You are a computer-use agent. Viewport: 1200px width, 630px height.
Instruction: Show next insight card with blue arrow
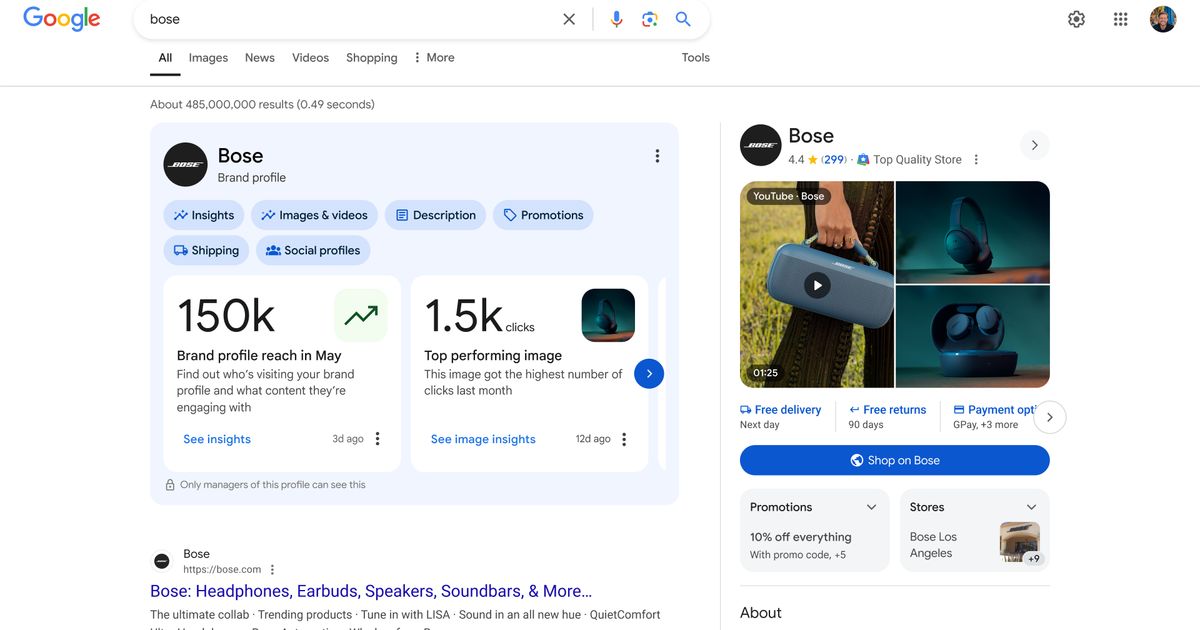(x=649, y=373)
